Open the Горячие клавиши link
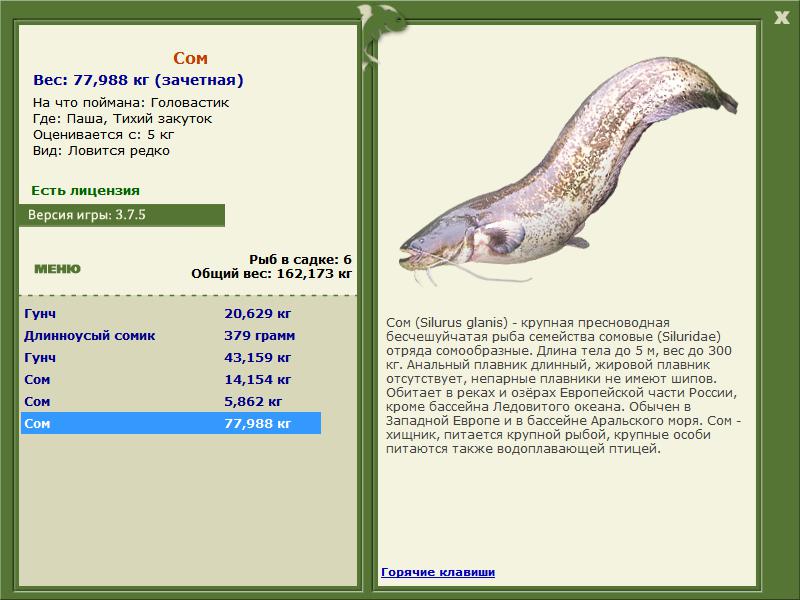Screen dimensions: 800x600 [437, 572]
